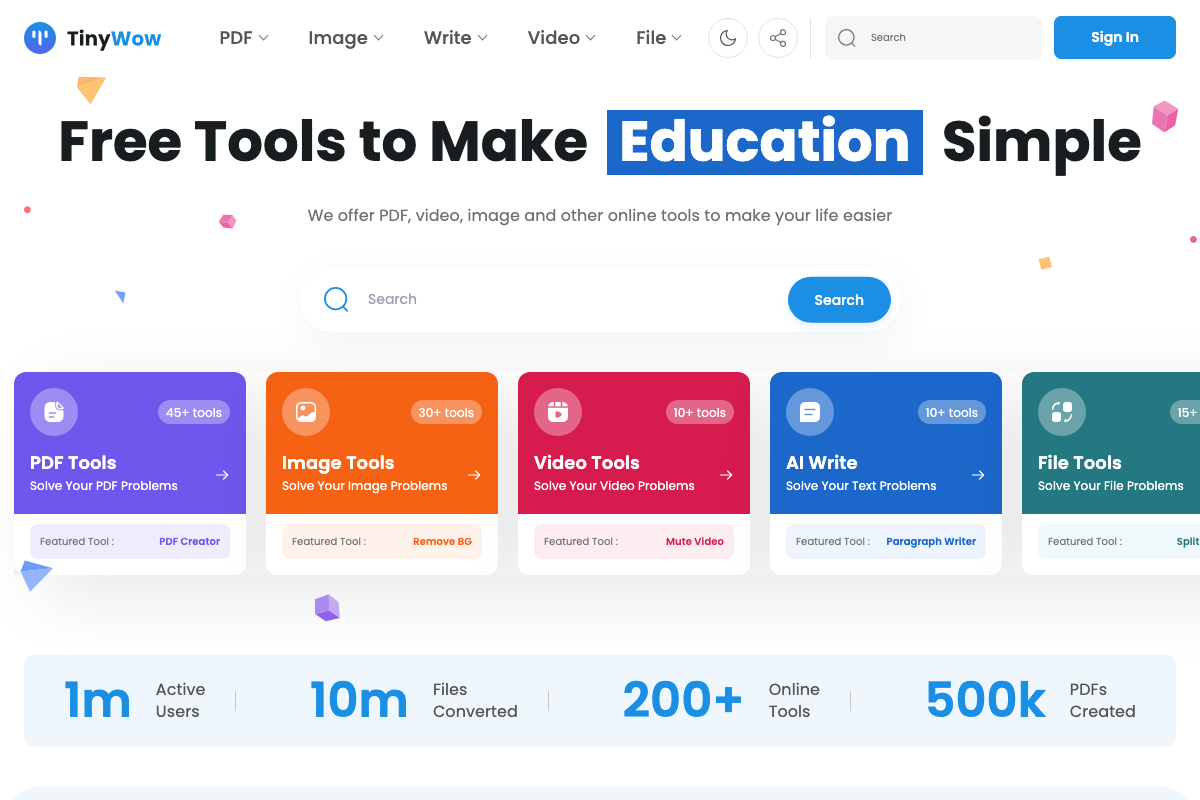Click the arrow on the AI Write card
1200x800 pixels.
pyautogui.click(x=979, y=475)
